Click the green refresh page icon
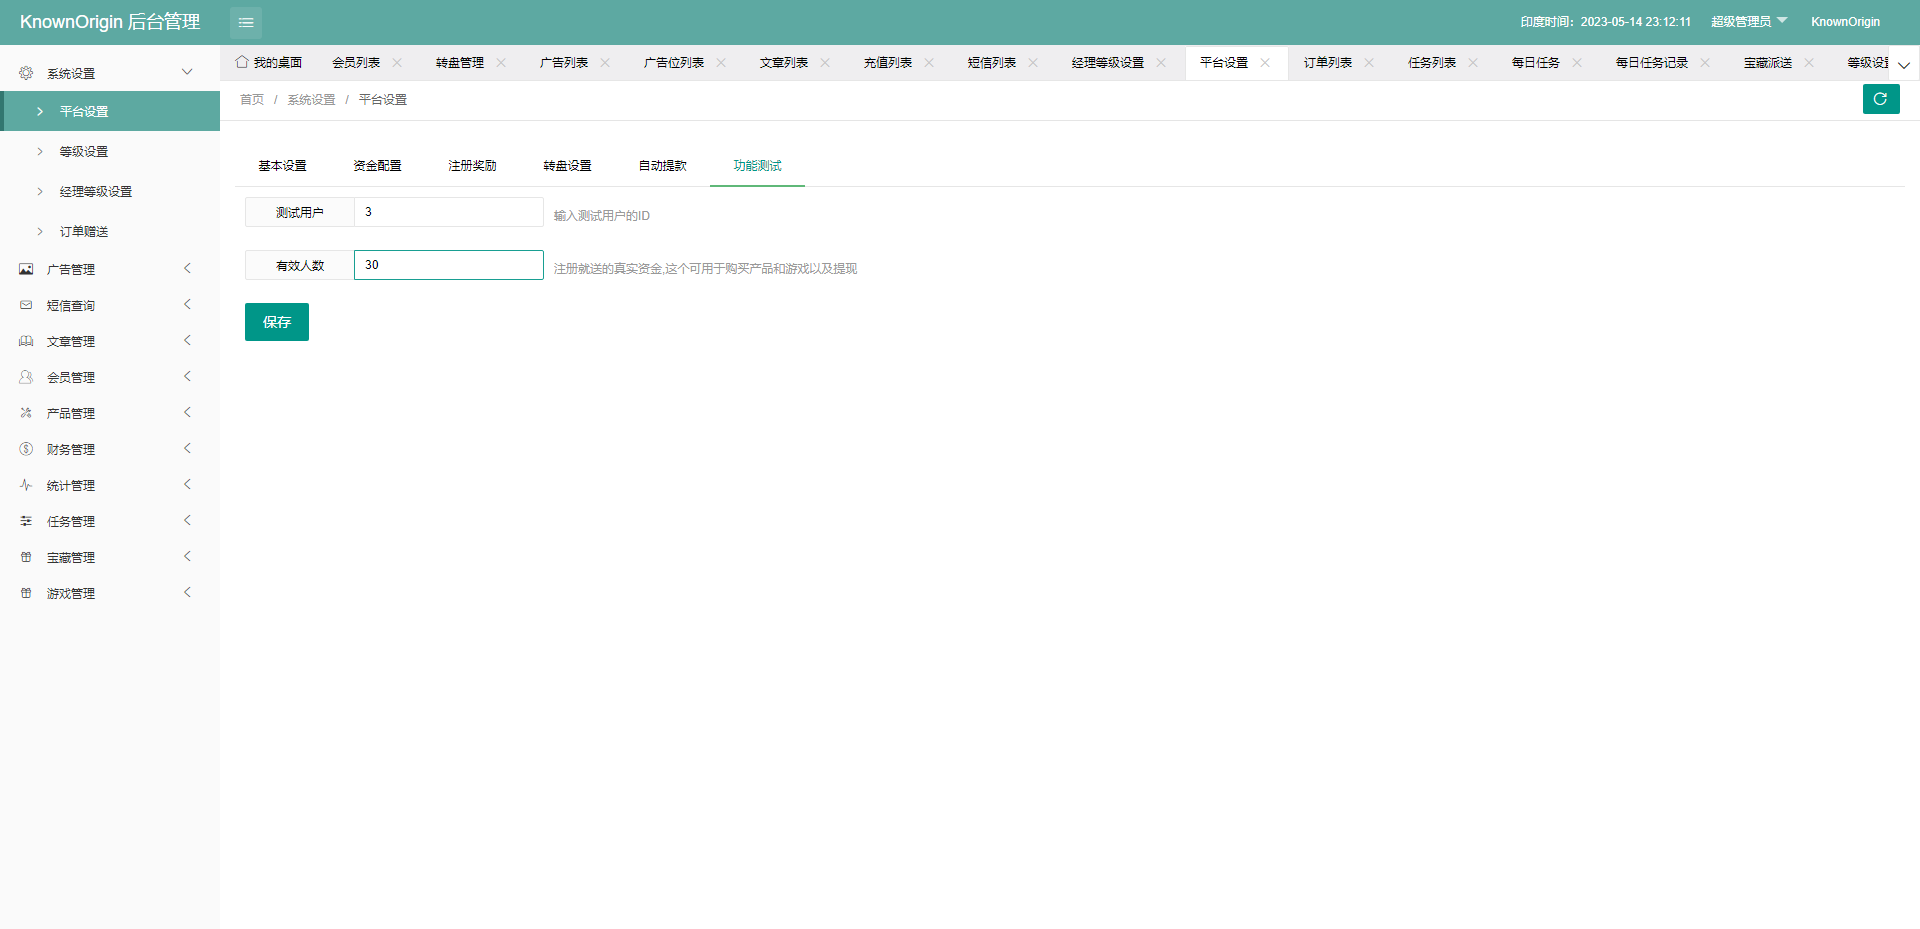 [1880, 99]
